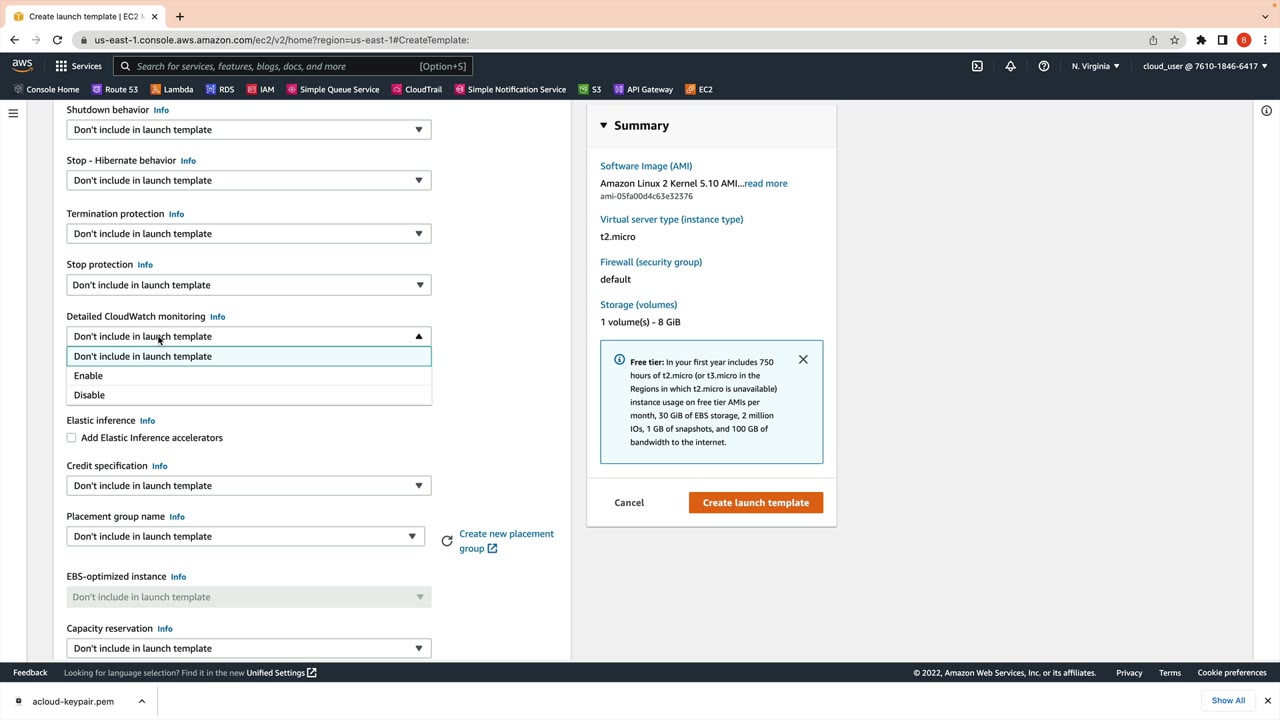Open the info panel icon at right edge
Screen dimensions: 1280x720
pyautogui.click(x=1266, y=111)
